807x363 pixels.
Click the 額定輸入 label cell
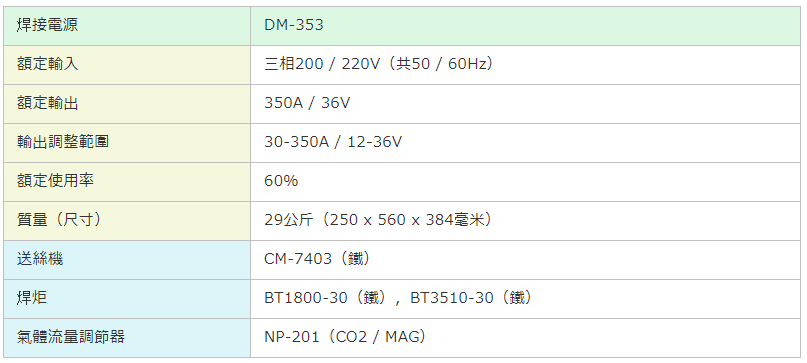[x=127, y=65]
